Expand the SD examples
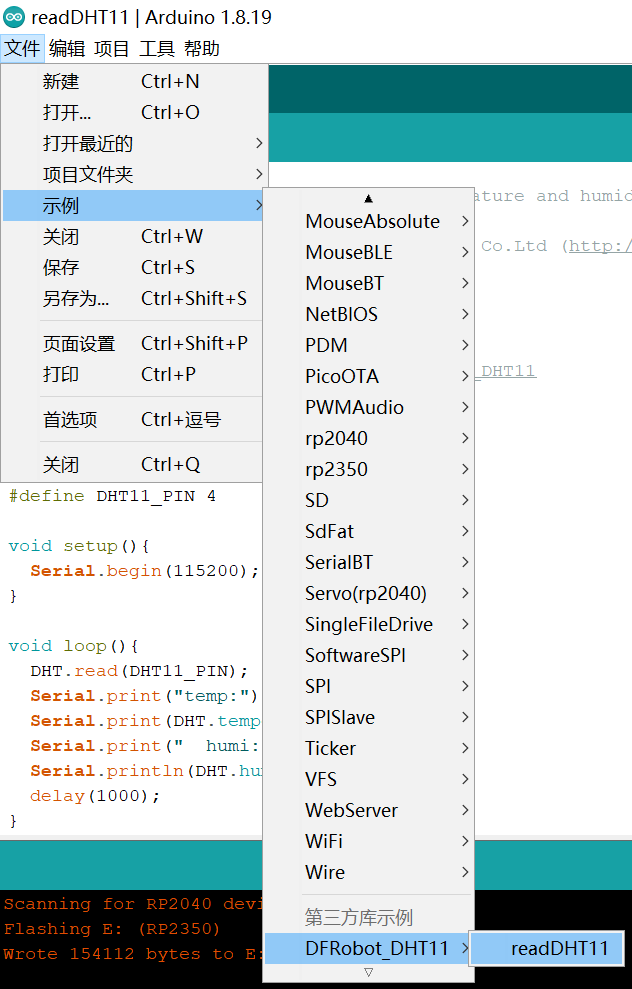Screen dimensions: 632x989 368,500
